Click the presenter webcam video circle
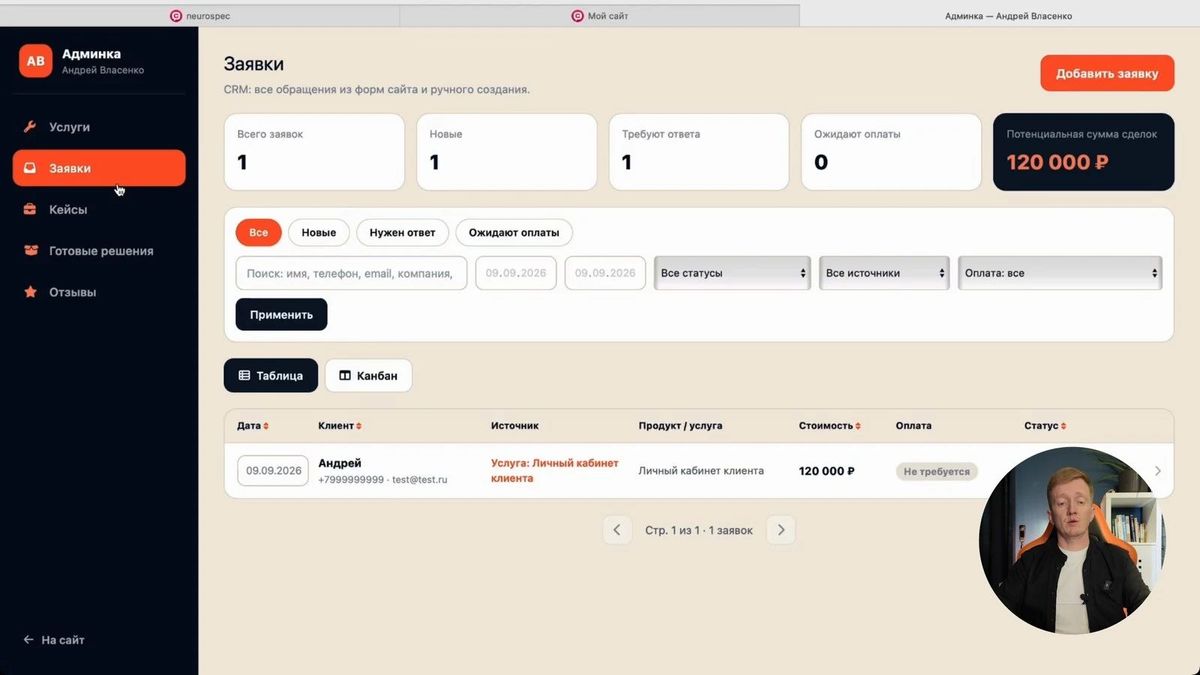The width and height of the screenshot is (1200, 675). point(1075,540)
